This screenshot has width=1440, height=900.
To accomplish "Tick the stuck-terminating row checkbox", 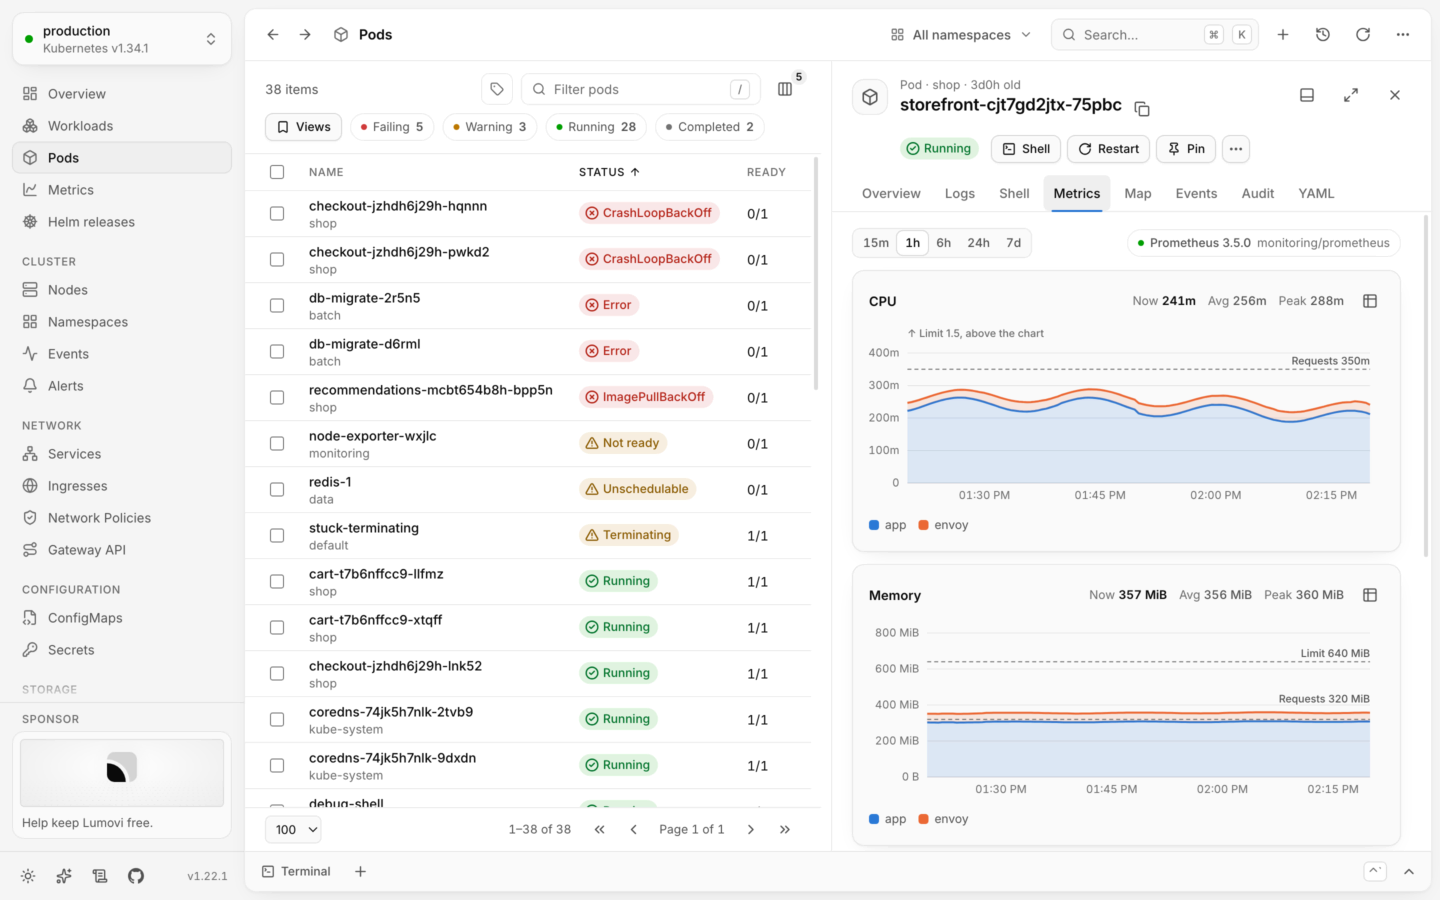I will pyautogui.click(x=277, y=535).
